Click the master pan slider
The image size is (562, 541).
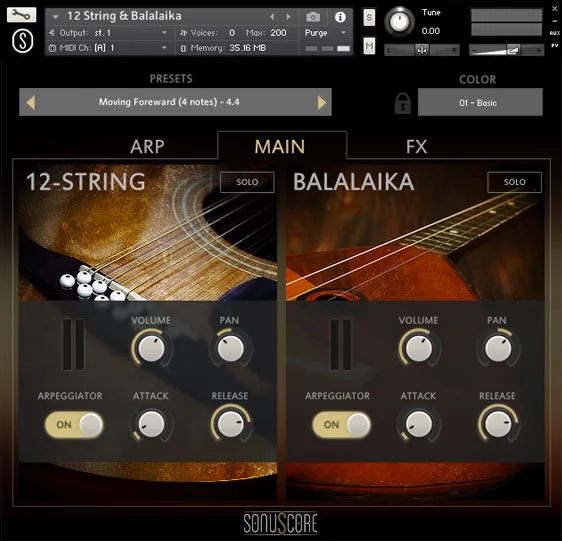tap(422, 50)
